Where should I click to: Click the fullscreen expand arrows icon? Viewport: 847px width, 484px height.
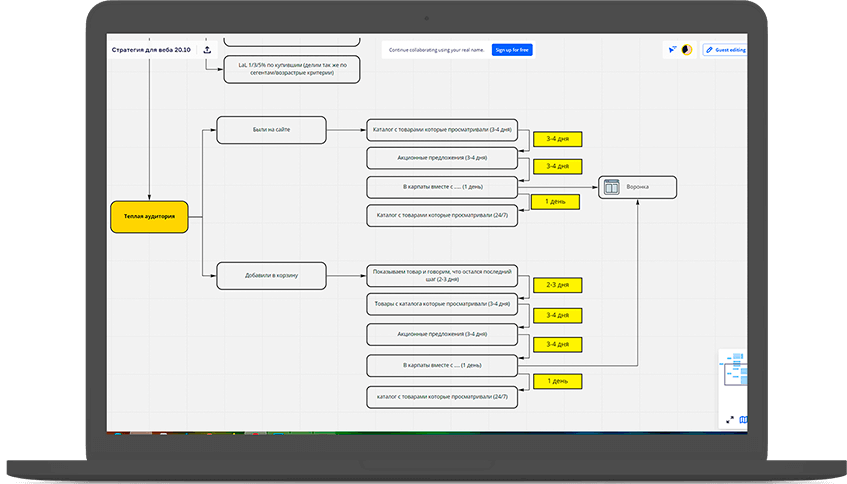(729, 420)
